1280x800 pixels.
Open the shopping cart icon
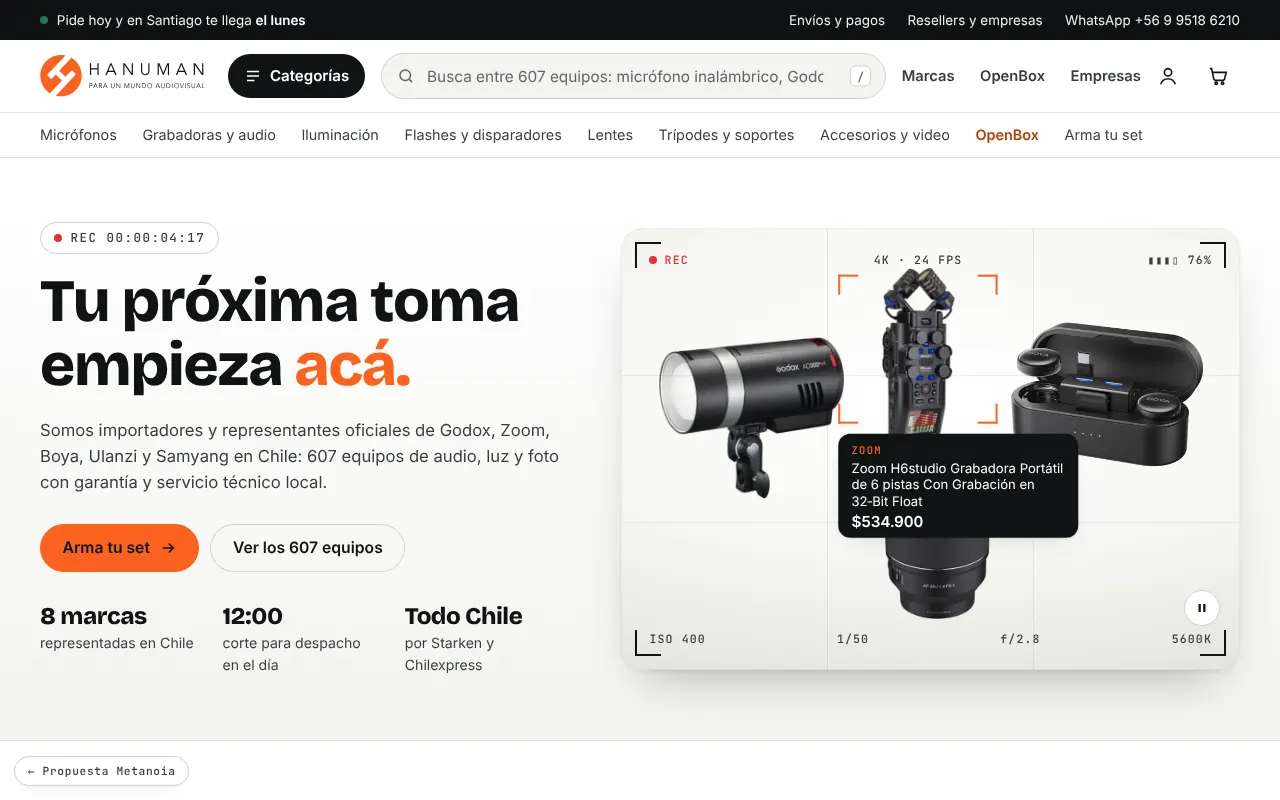[1218, 76]
